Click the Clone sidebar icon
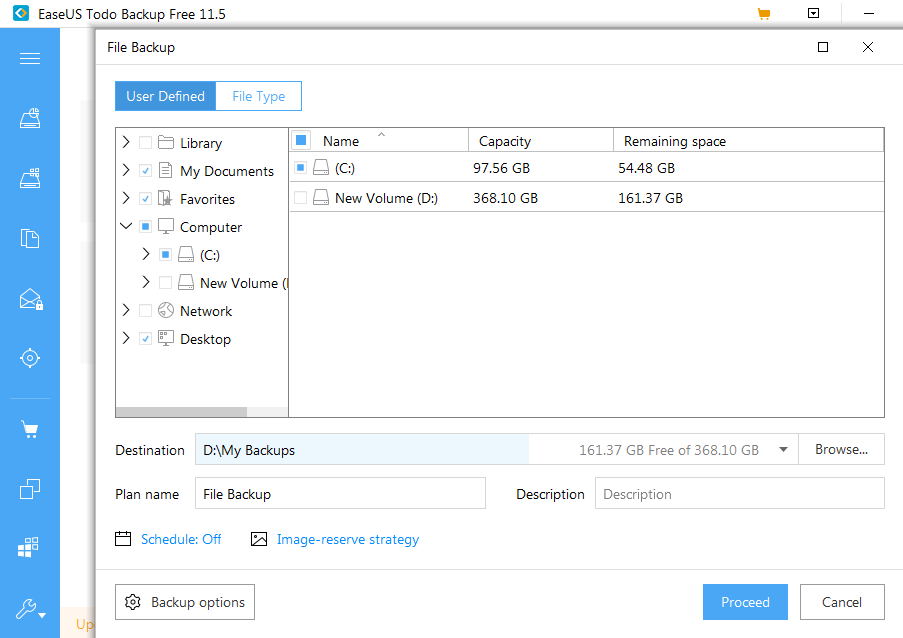The image size is (903, 638). [30, 489]
